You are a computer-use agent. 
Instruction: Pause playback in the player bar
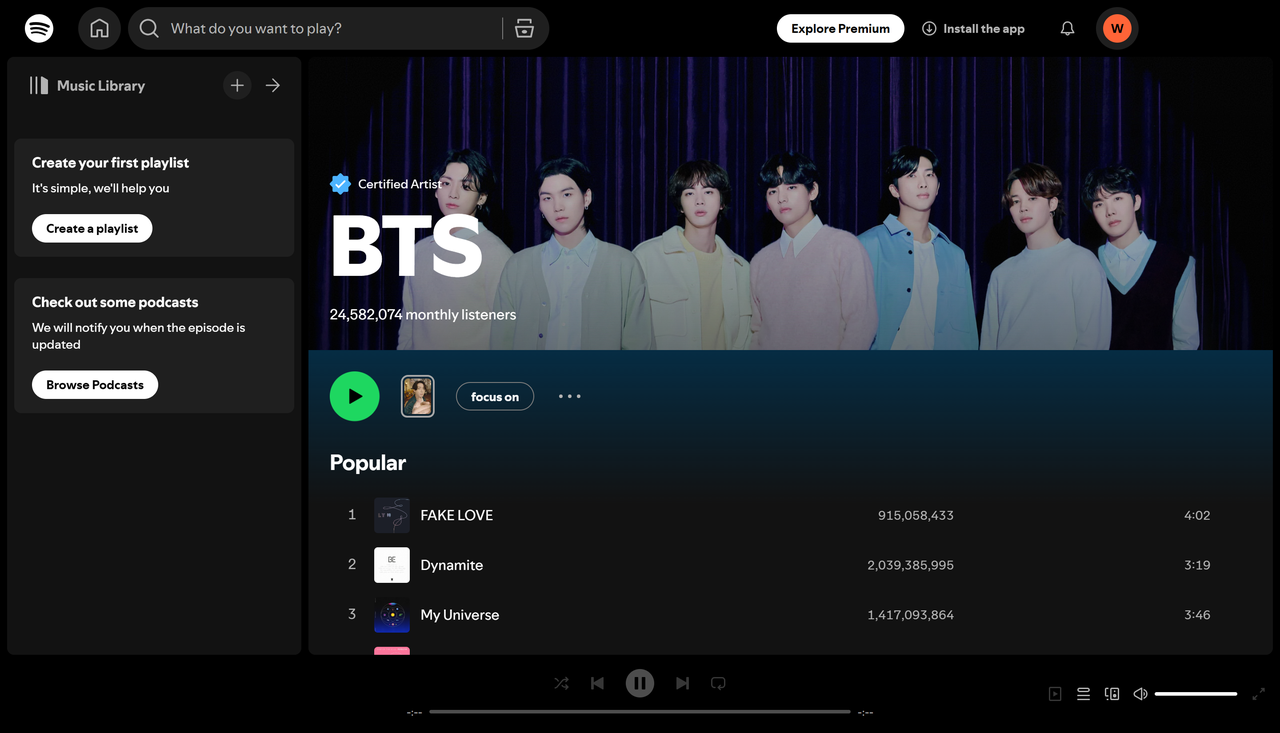pos(640,683)
